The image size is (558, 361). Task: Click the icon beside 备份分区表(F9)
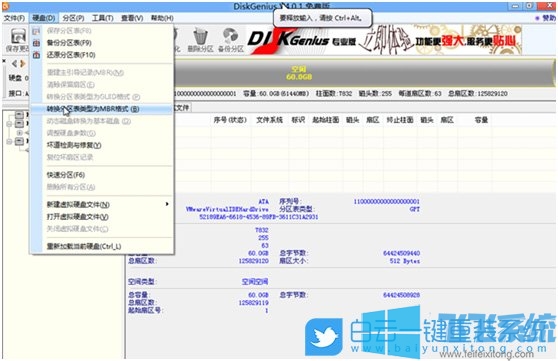[x=36, y=43]
